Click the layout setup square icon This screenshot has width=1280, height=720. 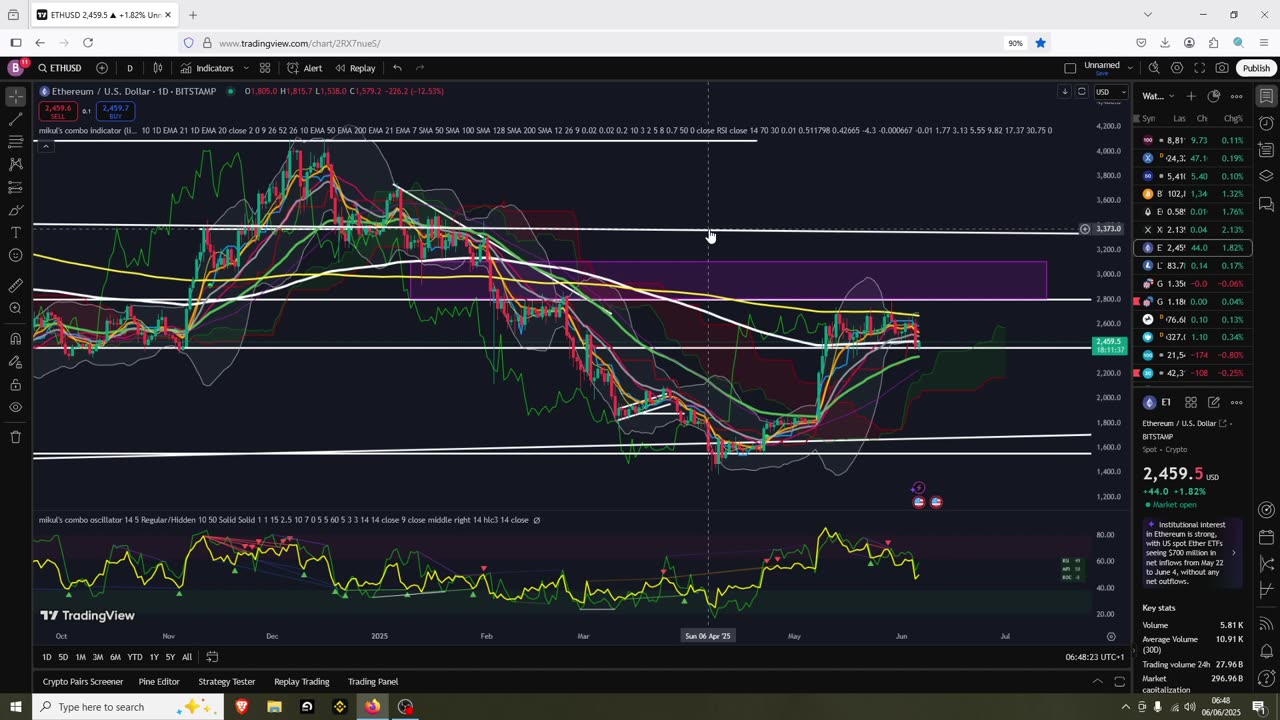(x=1070, y=68)
